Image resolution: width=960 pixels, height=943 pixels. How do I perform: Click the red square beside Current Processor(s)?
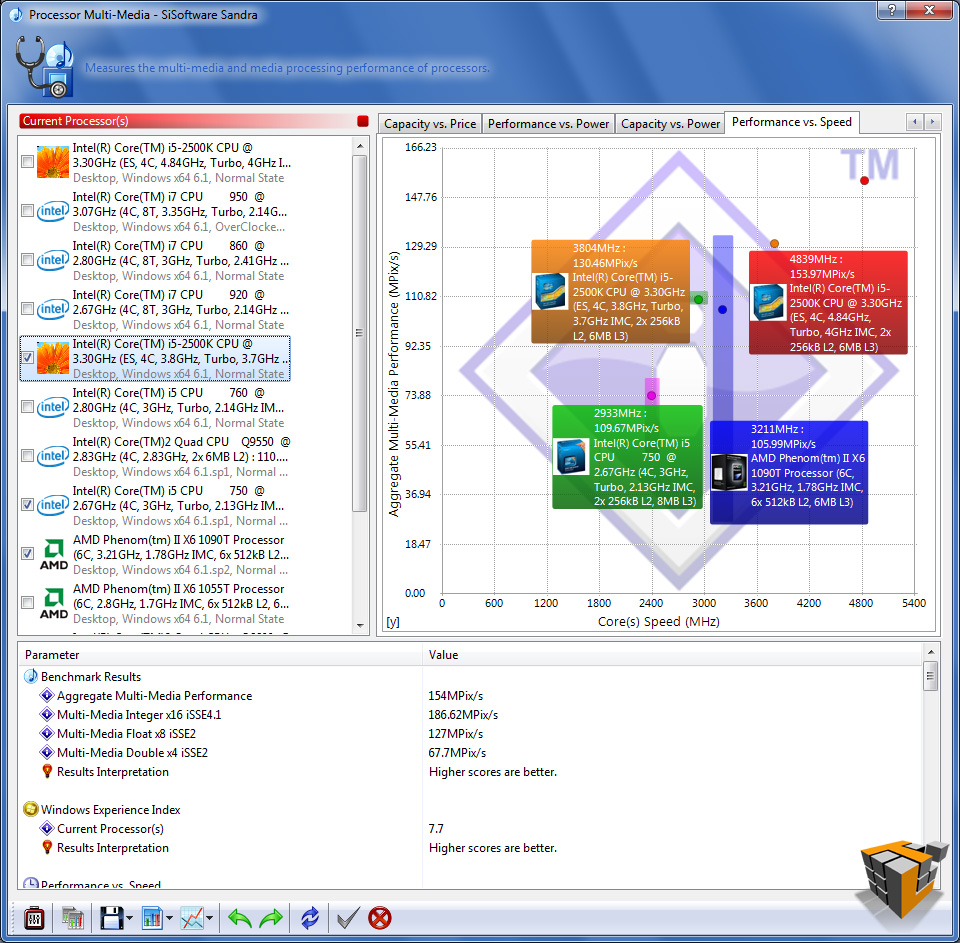pyautogui.click(x=362, y=121)
